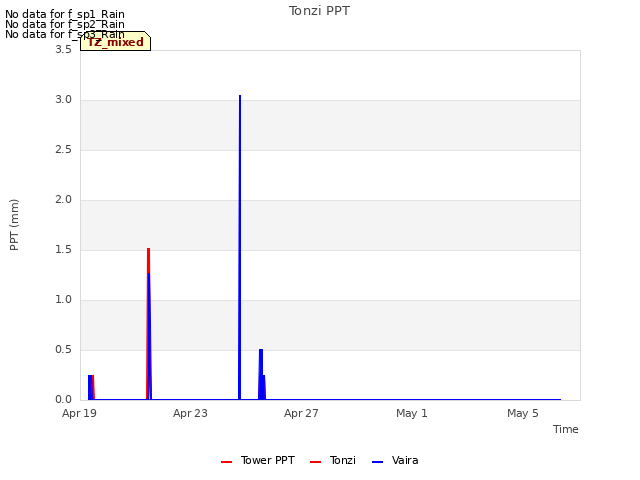The height and width of the screenshot is (480, 640).
Task: Toggle the Vaira legend entry
Action: [x=395, y=460]
